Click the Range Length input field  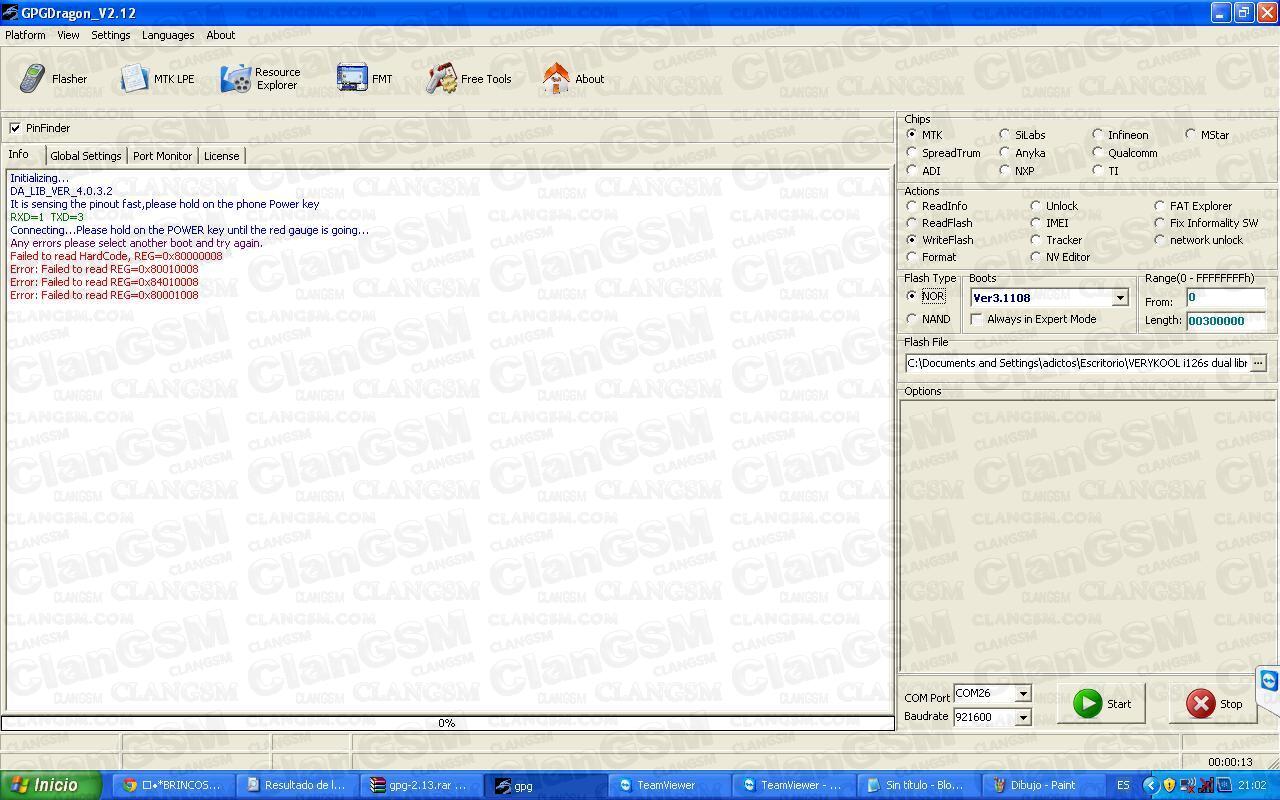click(1224, 321)
